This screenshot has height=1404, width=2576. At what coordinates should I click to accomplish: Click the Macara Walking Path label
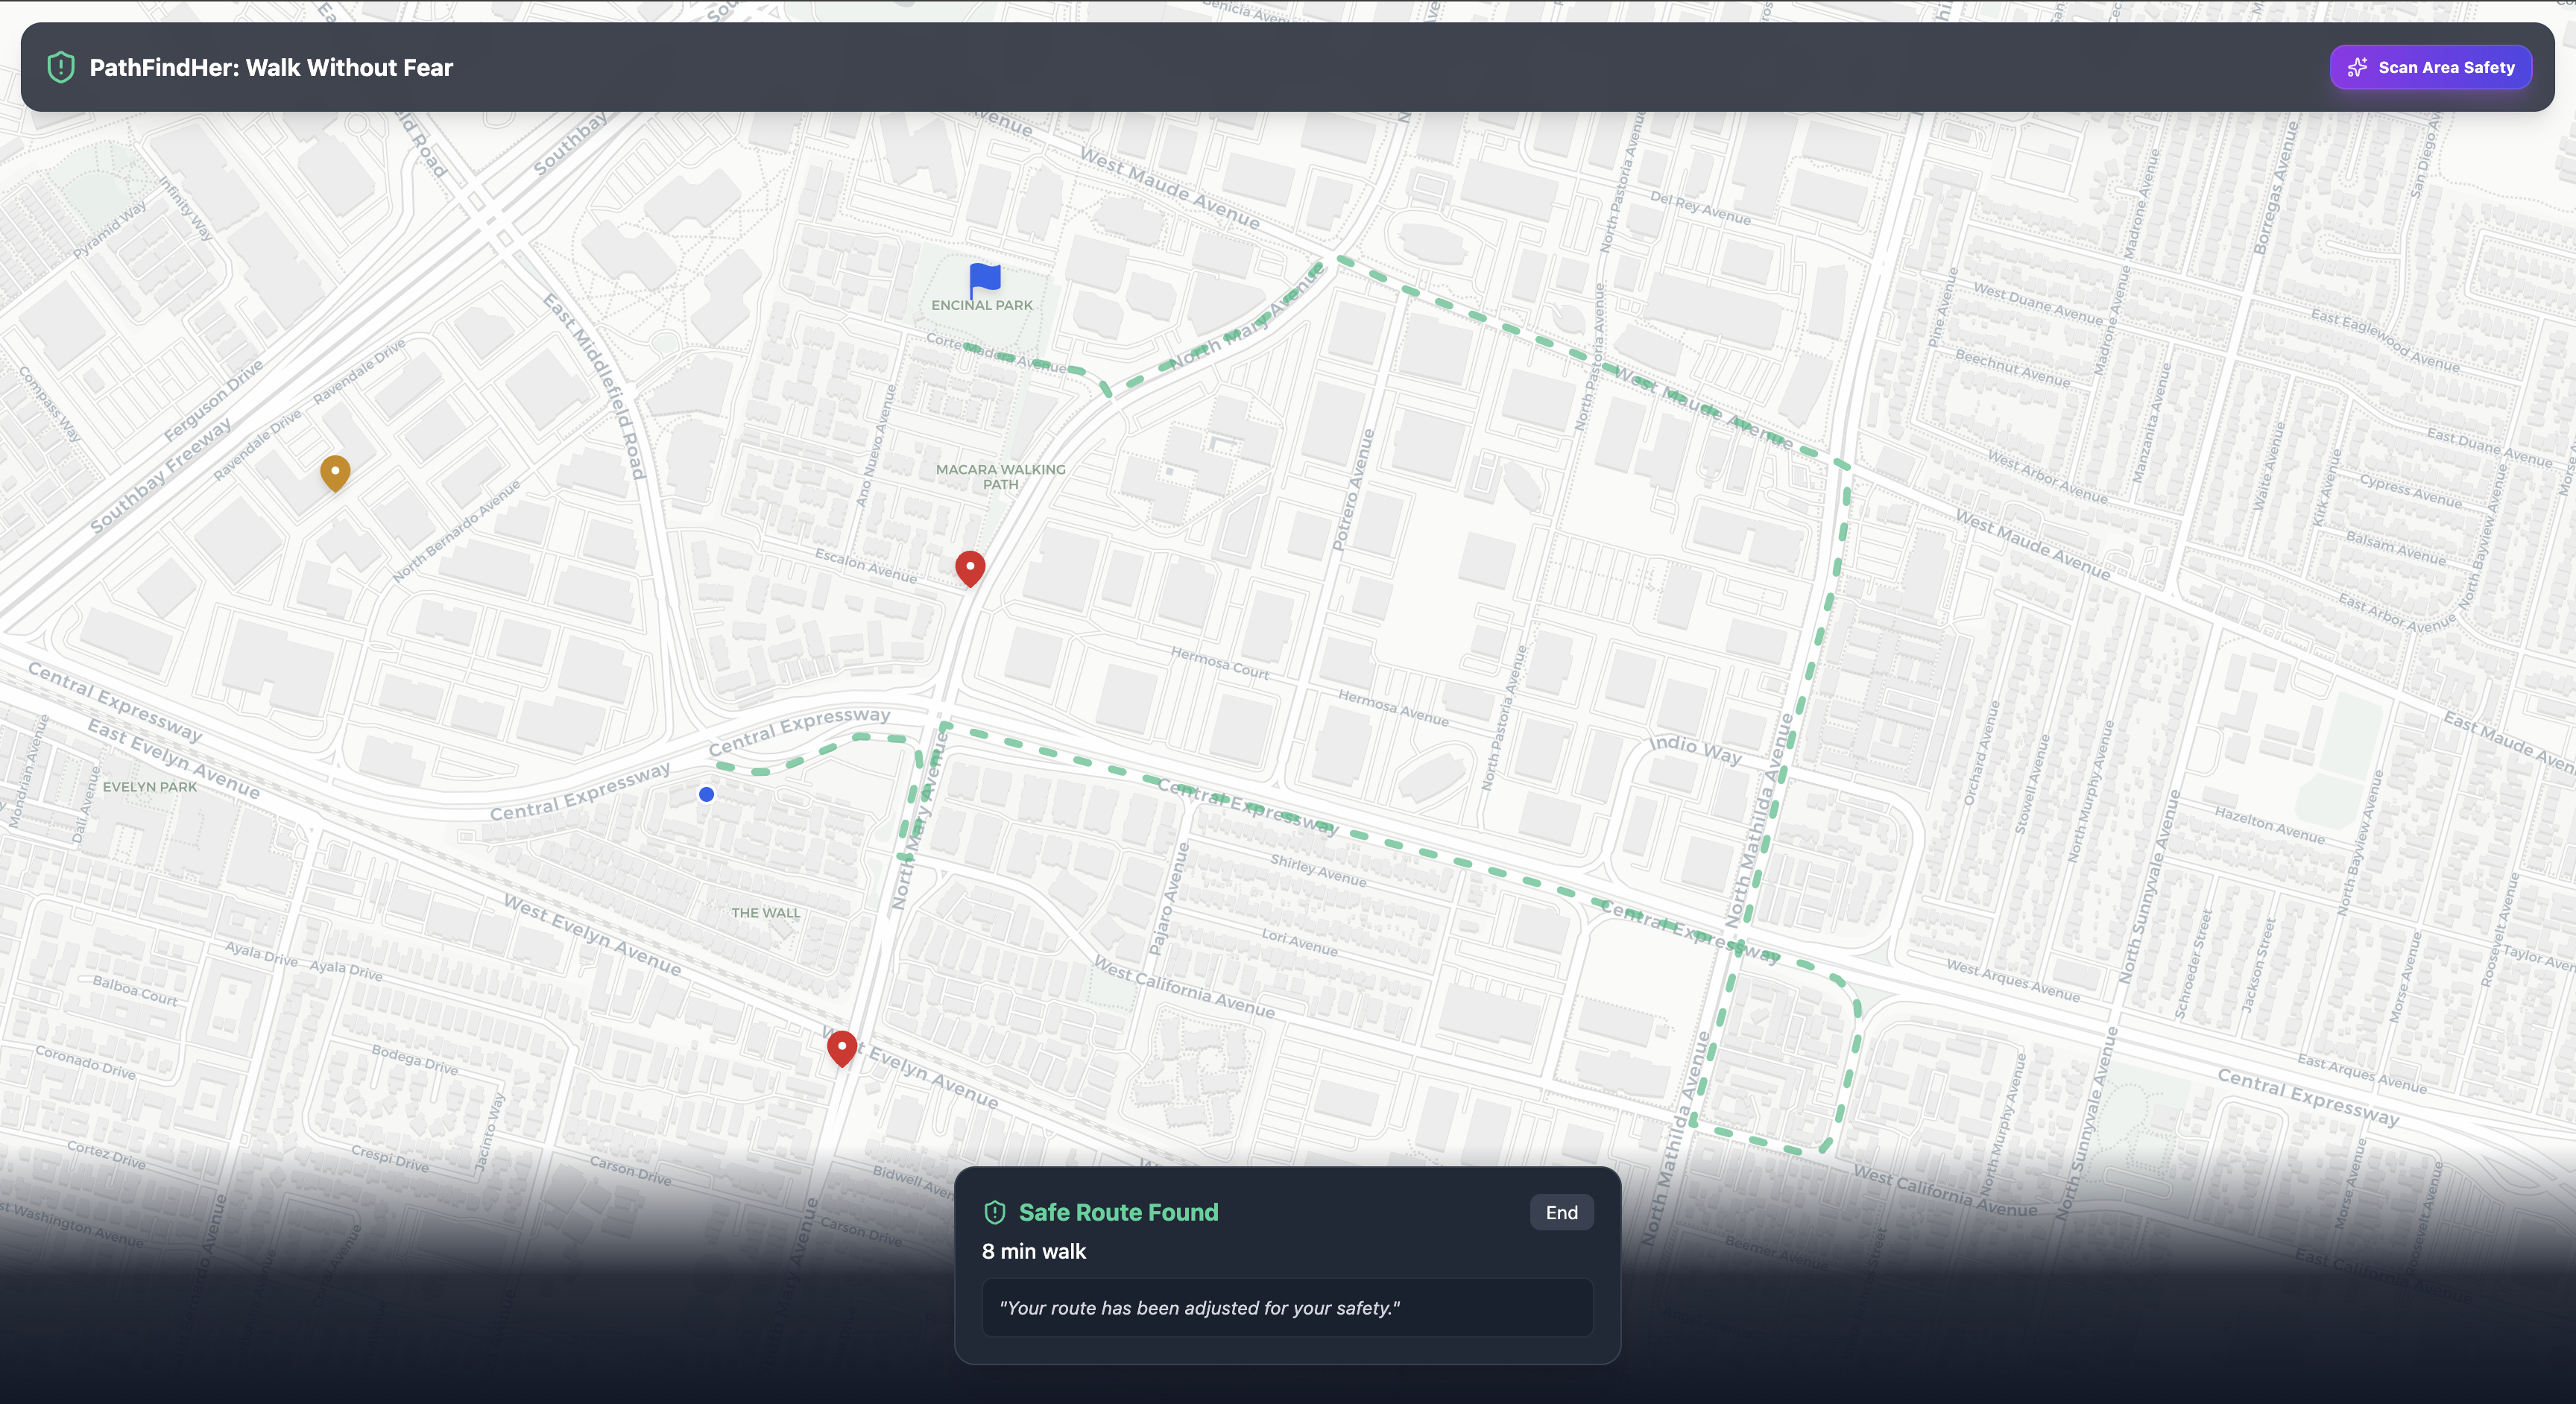click(x=1000, y=476)
